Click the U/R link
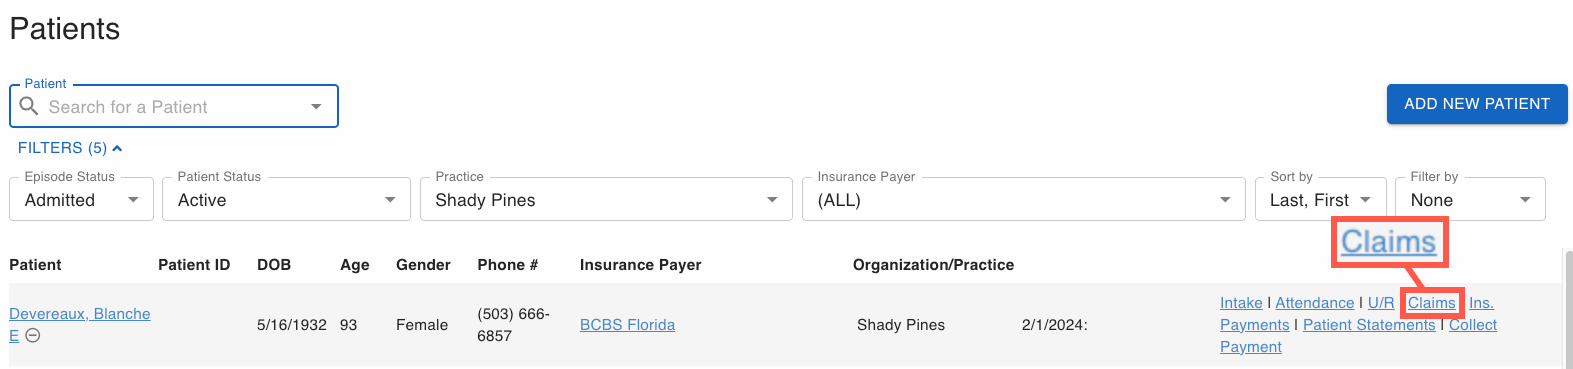 (1381, 303)
